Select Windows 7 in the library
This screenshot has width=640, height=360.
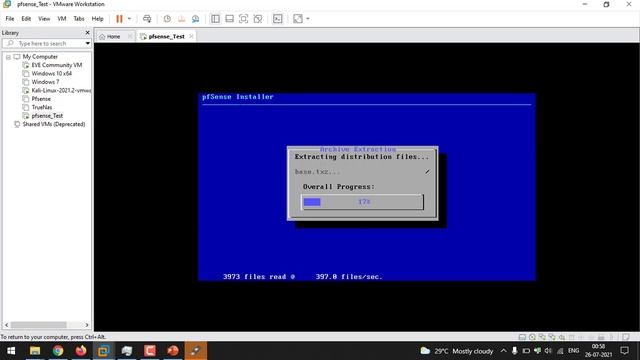(x=45, y=82)
